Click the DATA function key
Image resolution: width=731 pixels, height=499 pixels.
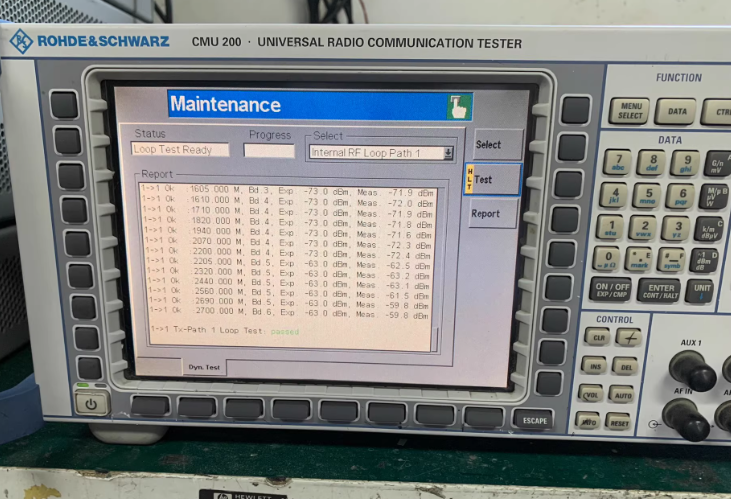coord(676,111)
